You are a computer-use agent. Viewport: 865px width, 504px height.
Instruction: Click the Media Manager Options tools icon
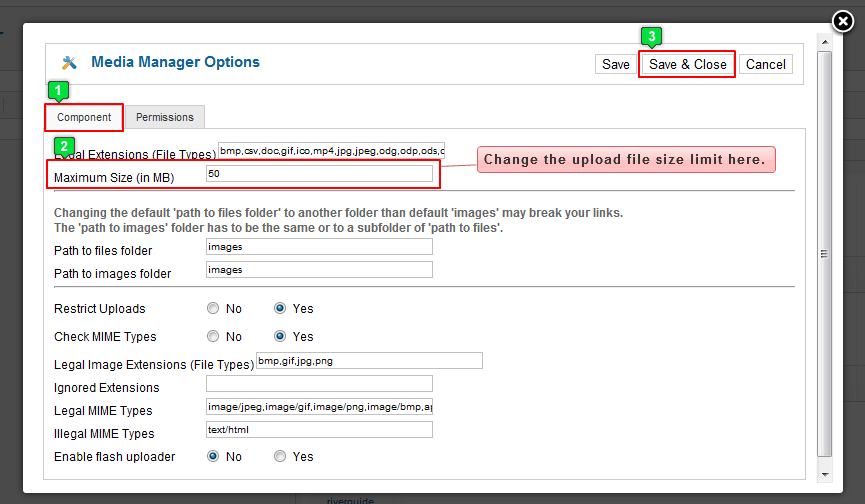pos(69,63)
